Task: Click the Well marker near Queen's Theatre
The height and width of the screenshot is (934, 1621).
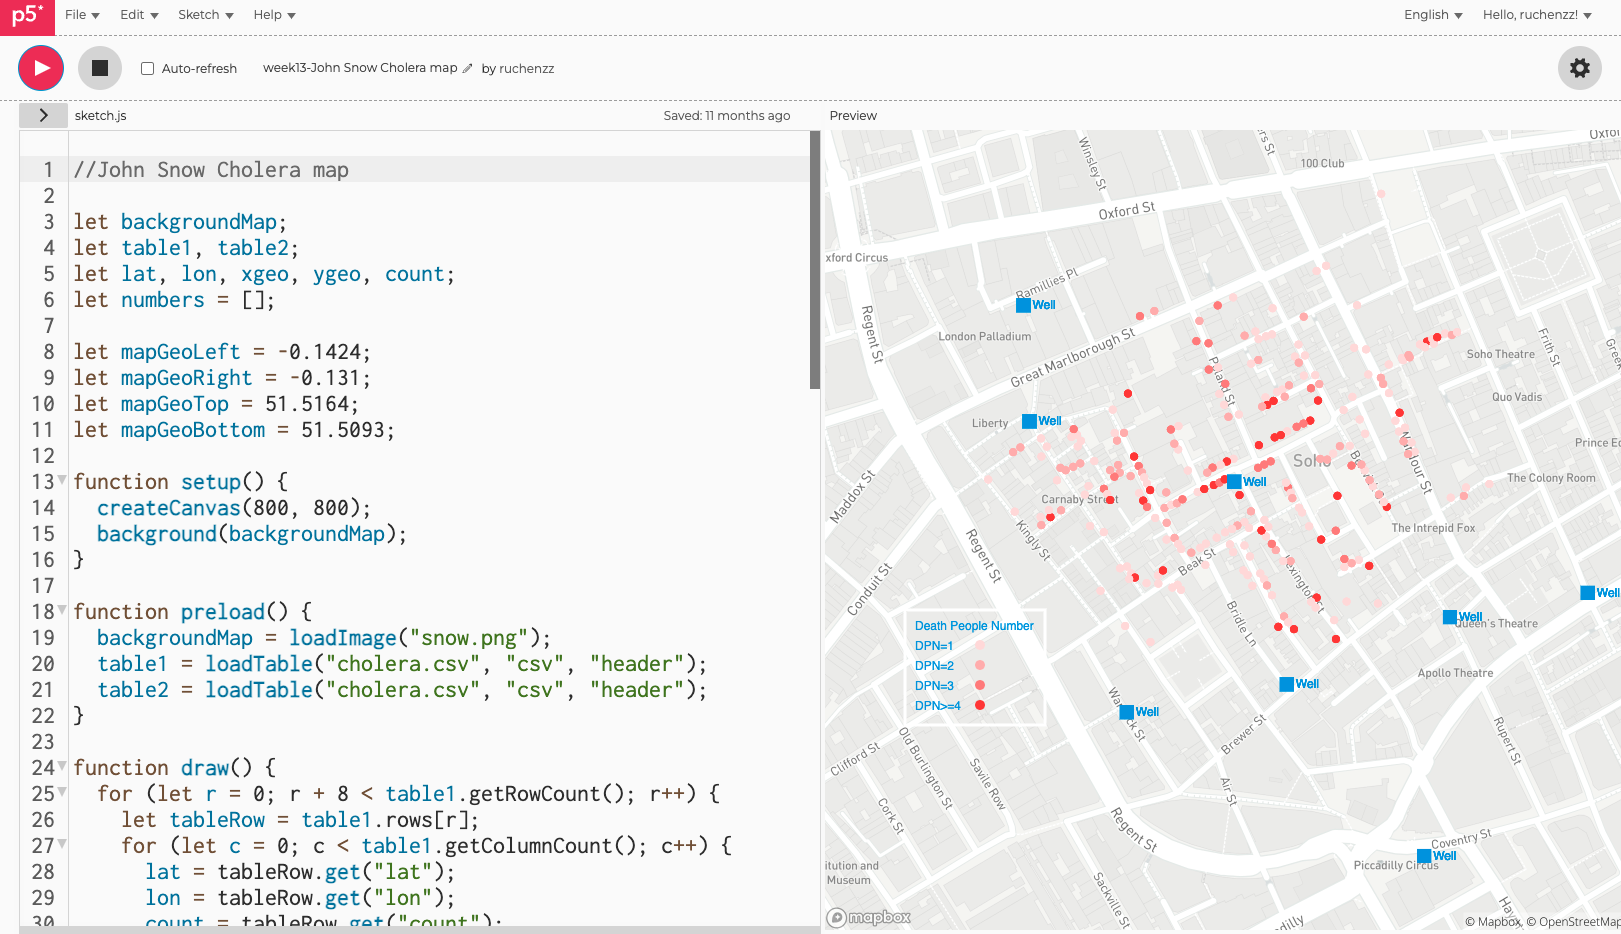Action: [x=1450, y=617]
